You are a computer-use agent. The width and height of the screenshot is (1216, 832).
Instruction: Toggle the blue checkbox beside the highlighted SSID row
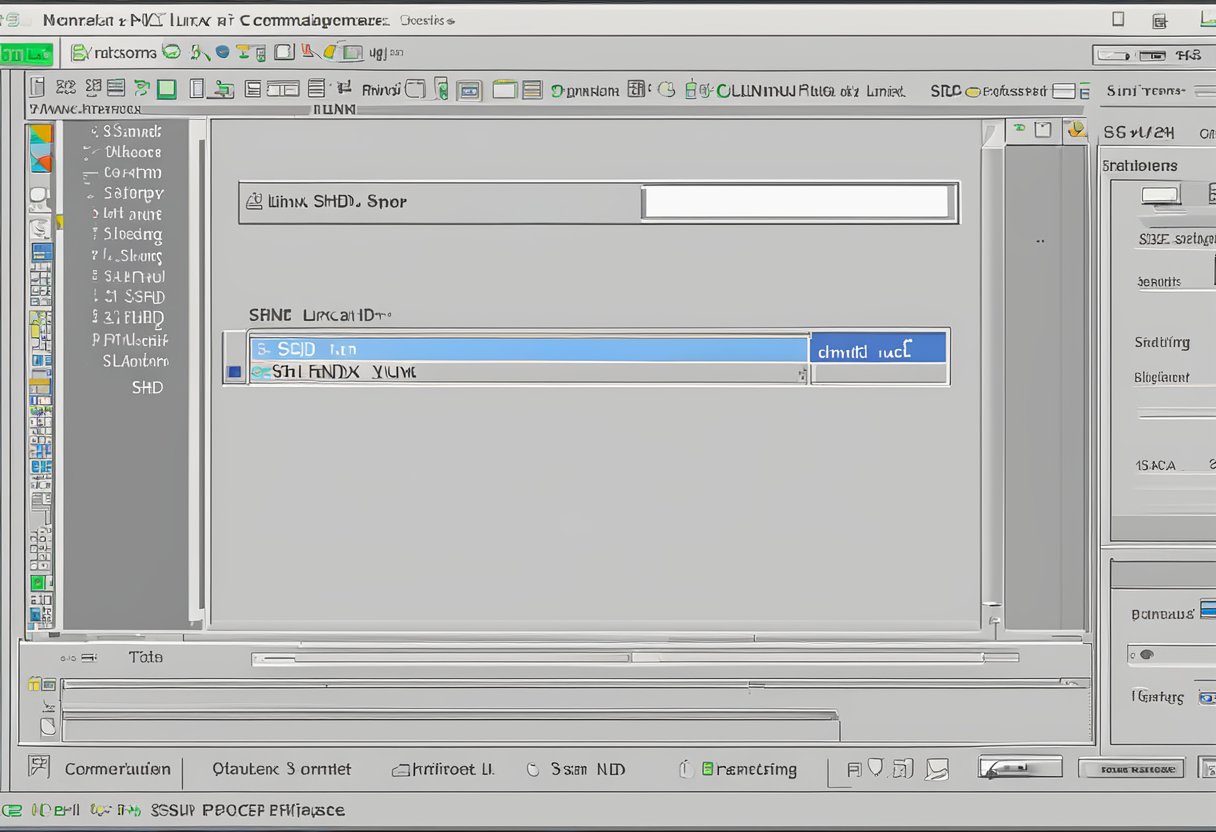click(x=233, y=371)
